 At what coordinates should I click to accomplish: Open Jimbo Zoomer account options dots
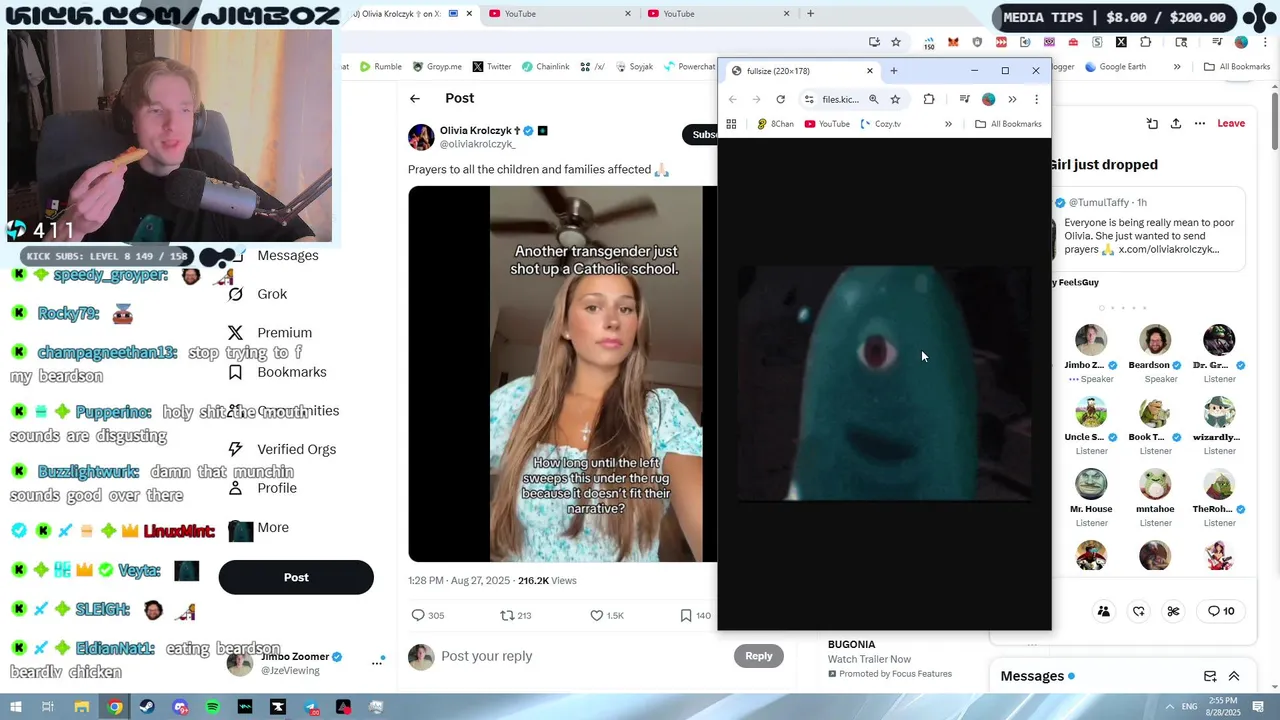click(x=378, y=662)
